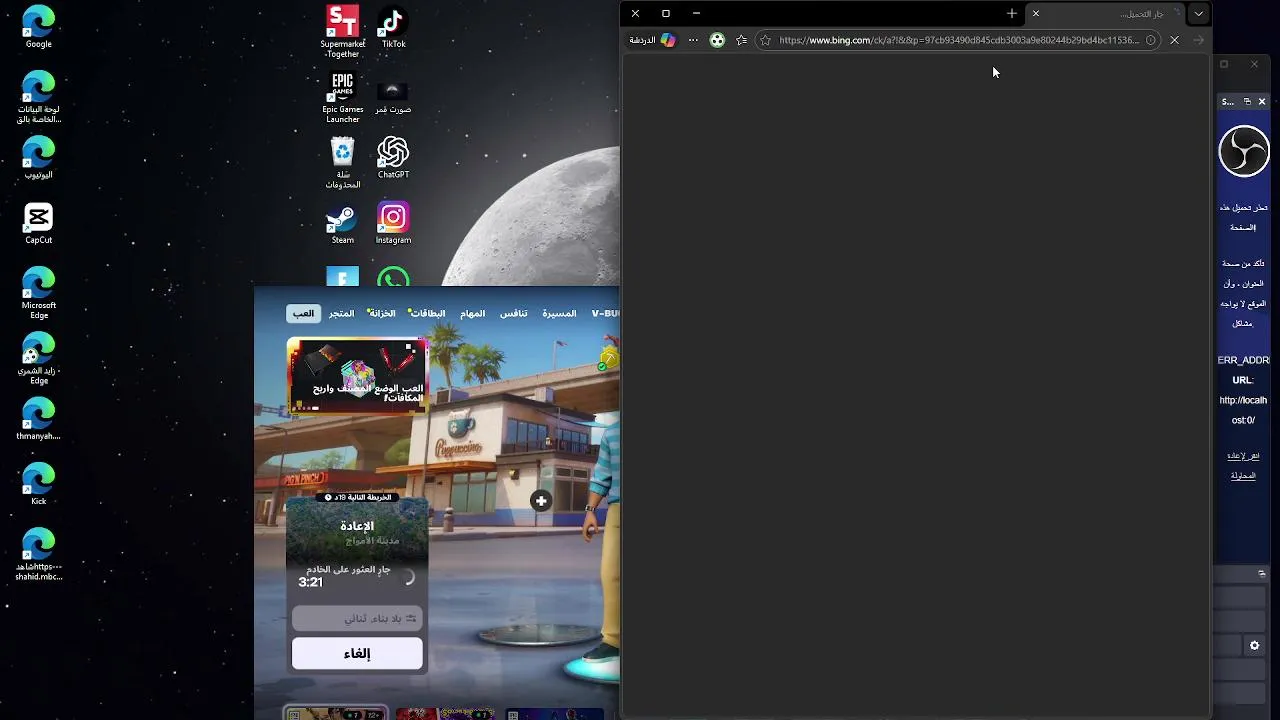
Task: Open the YouTube (اليوتيوب) Edge shortcut
Action: (38, 158)
